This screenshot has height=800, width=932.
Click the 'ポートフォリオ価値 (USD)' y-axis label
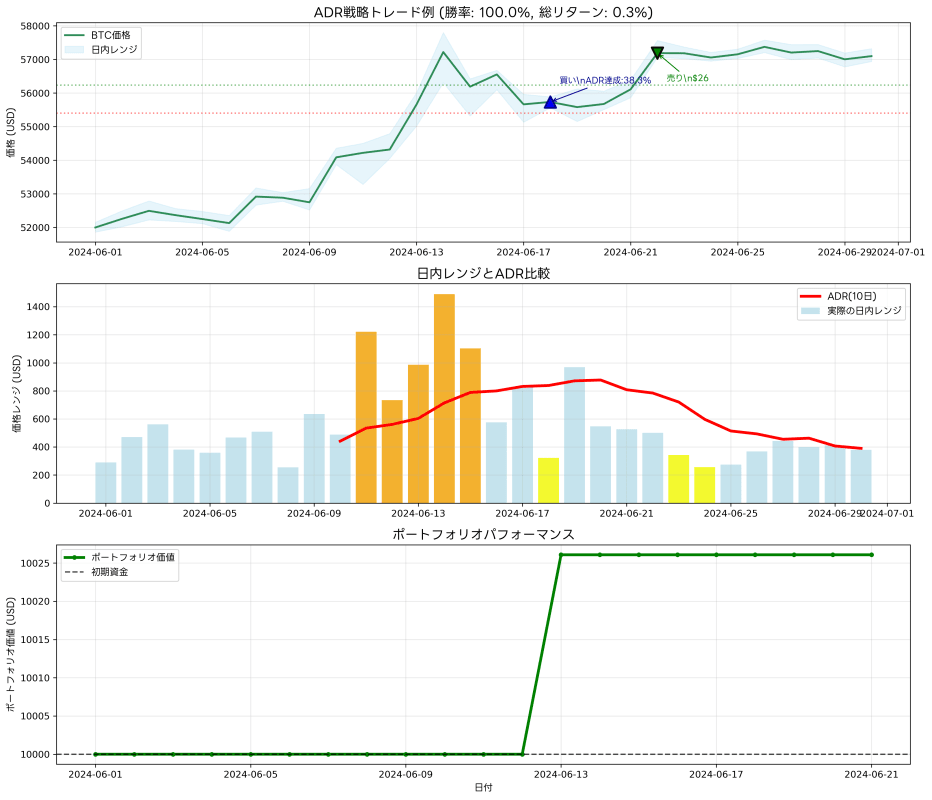[x=10, y=654]
